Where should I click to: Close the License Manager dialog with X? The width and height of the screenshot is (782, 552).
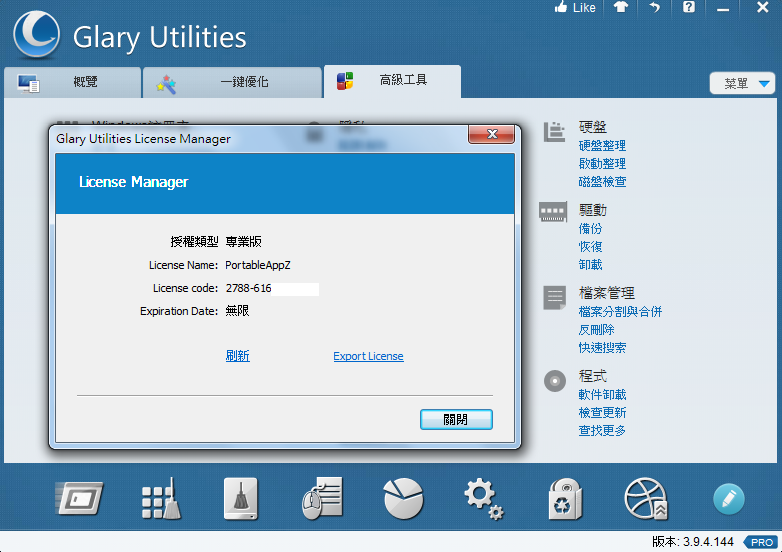pyautogui.click(x=491, y=134)
